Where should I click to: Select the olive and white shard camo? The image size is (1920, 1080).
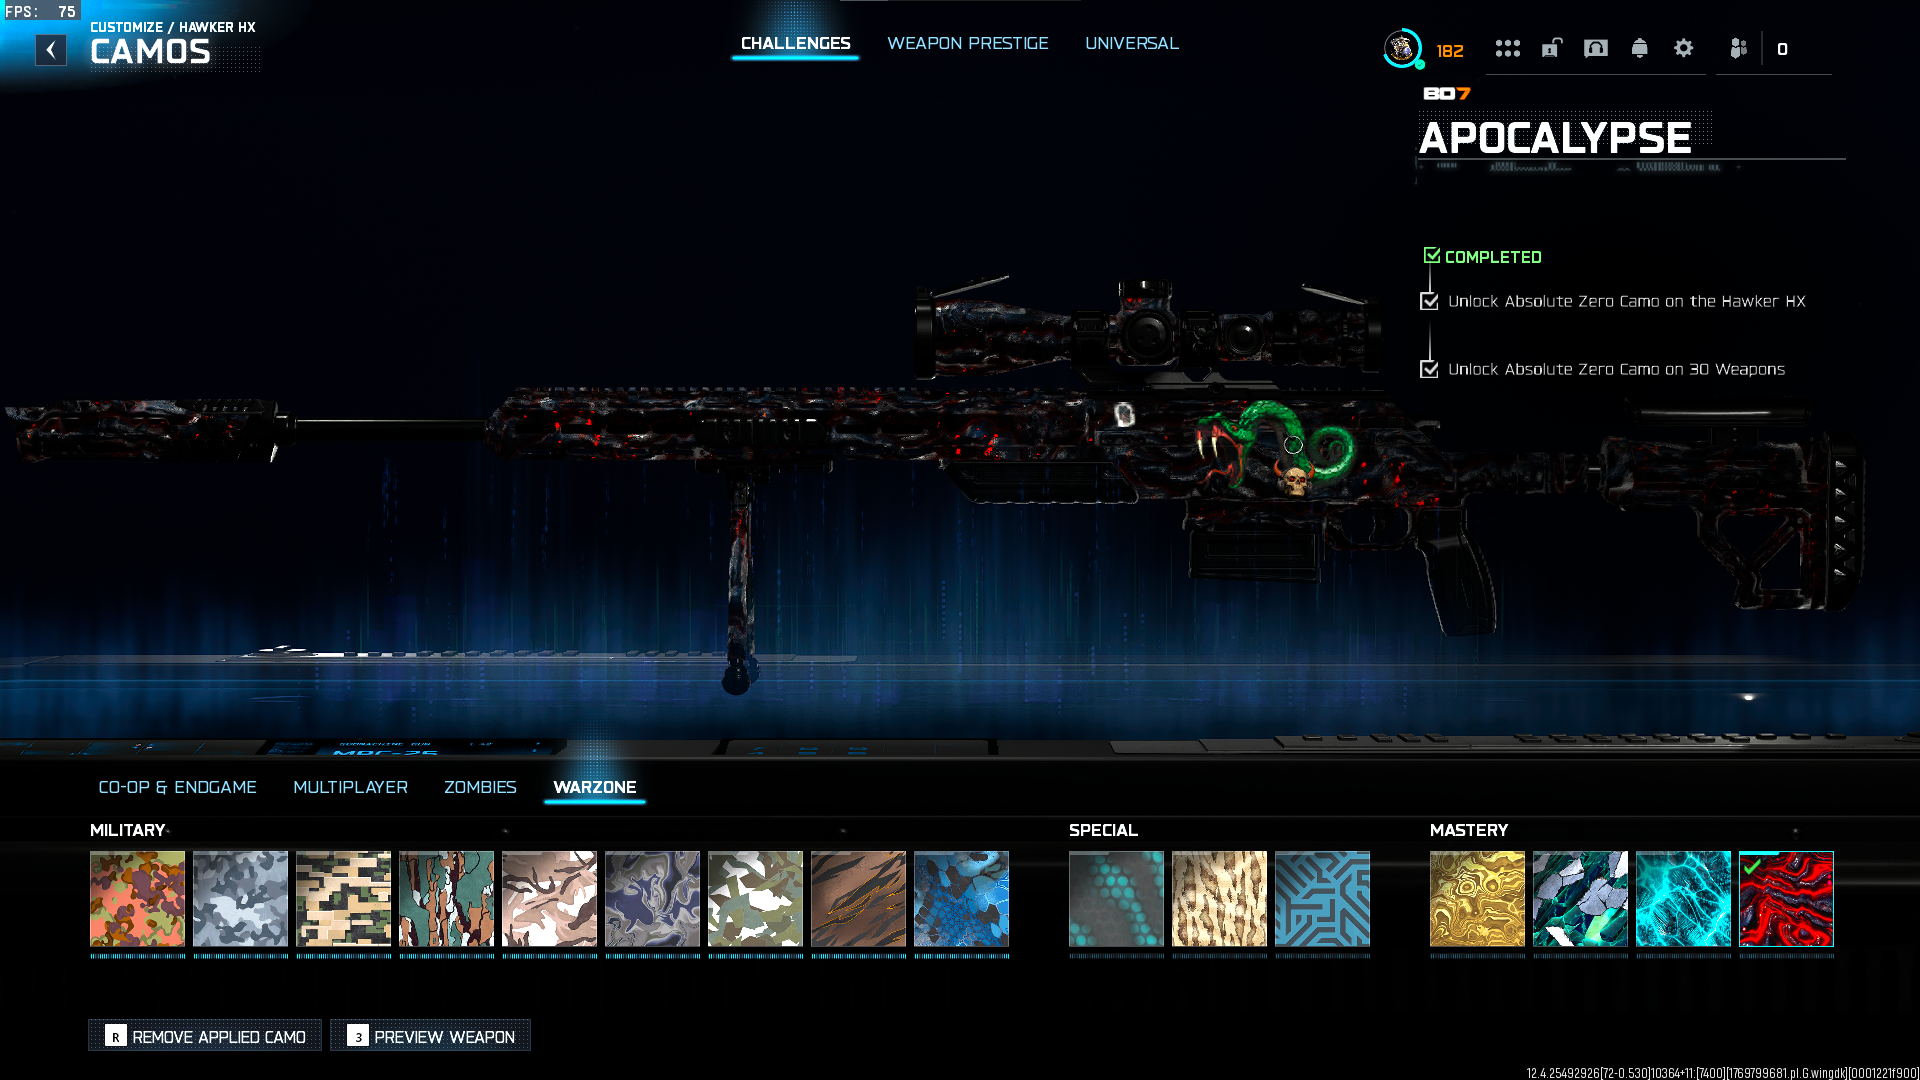tap(756, 899)
